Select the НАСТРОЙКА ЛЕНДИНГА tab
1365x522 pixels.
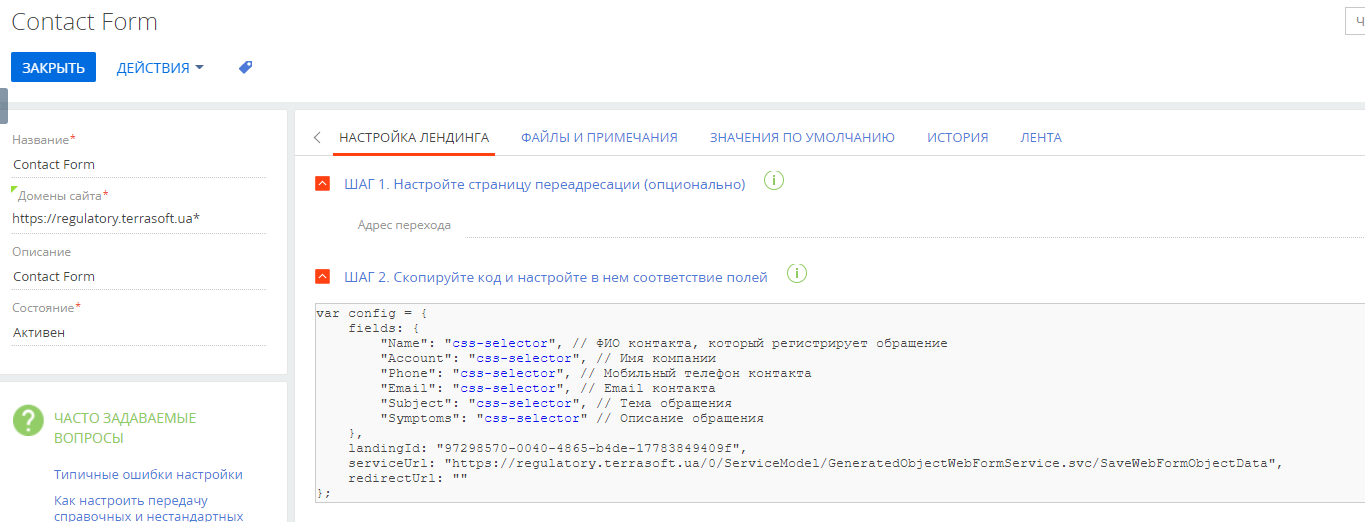[414, 138]
